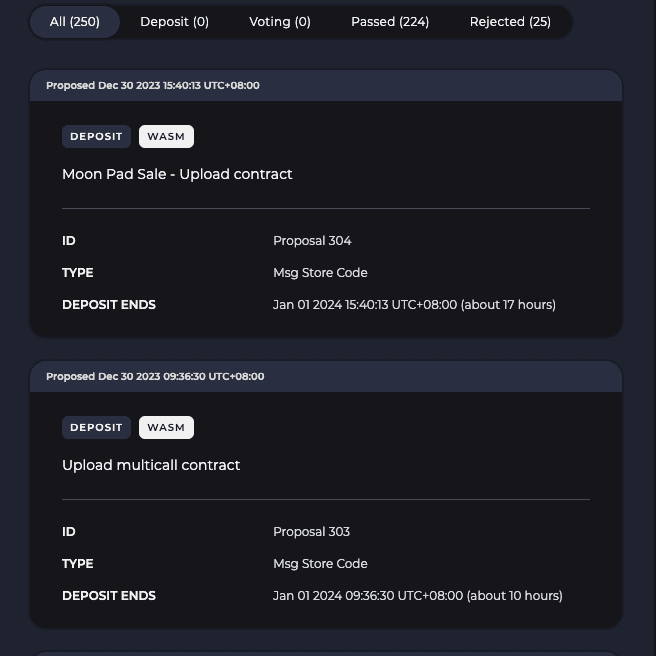Click the deposit end time ending about 17 hours
Screen dimensions: 656x656
click(414, 305)
